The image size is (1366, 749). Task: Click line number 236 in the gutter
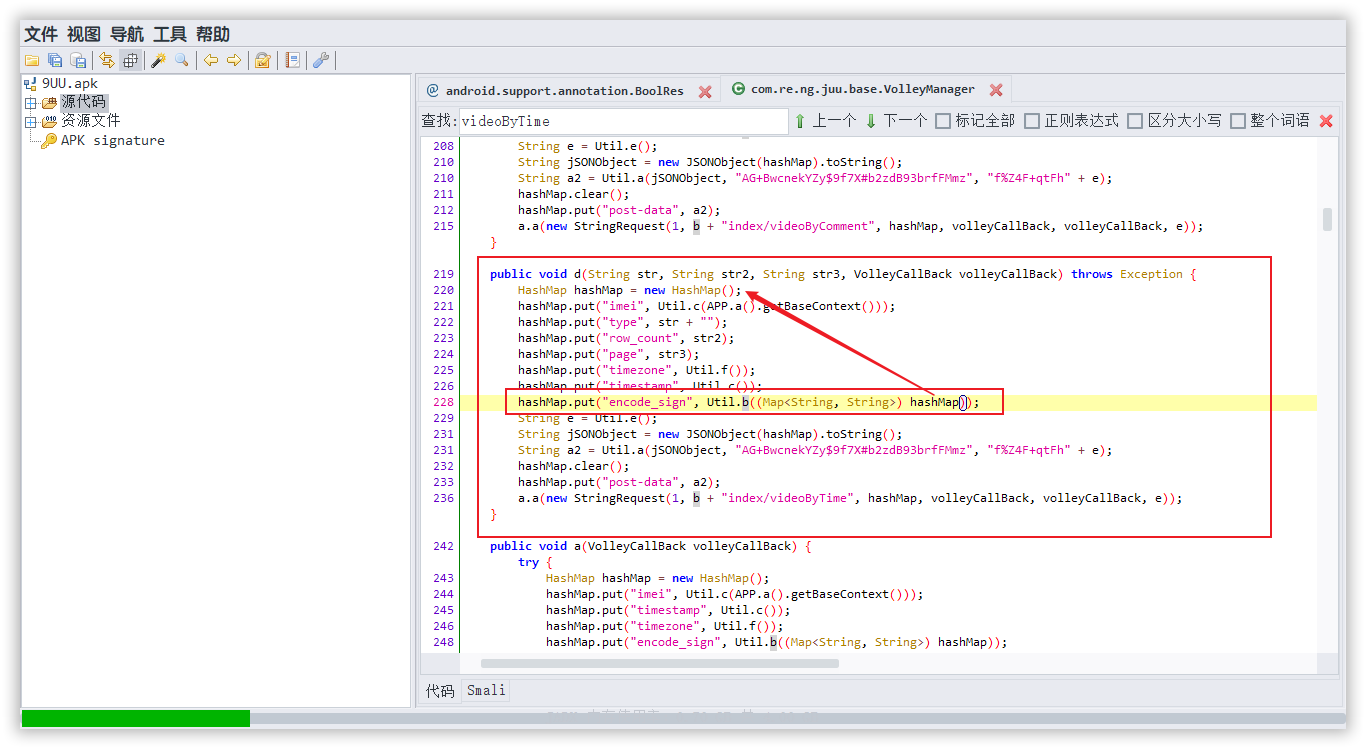coord(443,498)
